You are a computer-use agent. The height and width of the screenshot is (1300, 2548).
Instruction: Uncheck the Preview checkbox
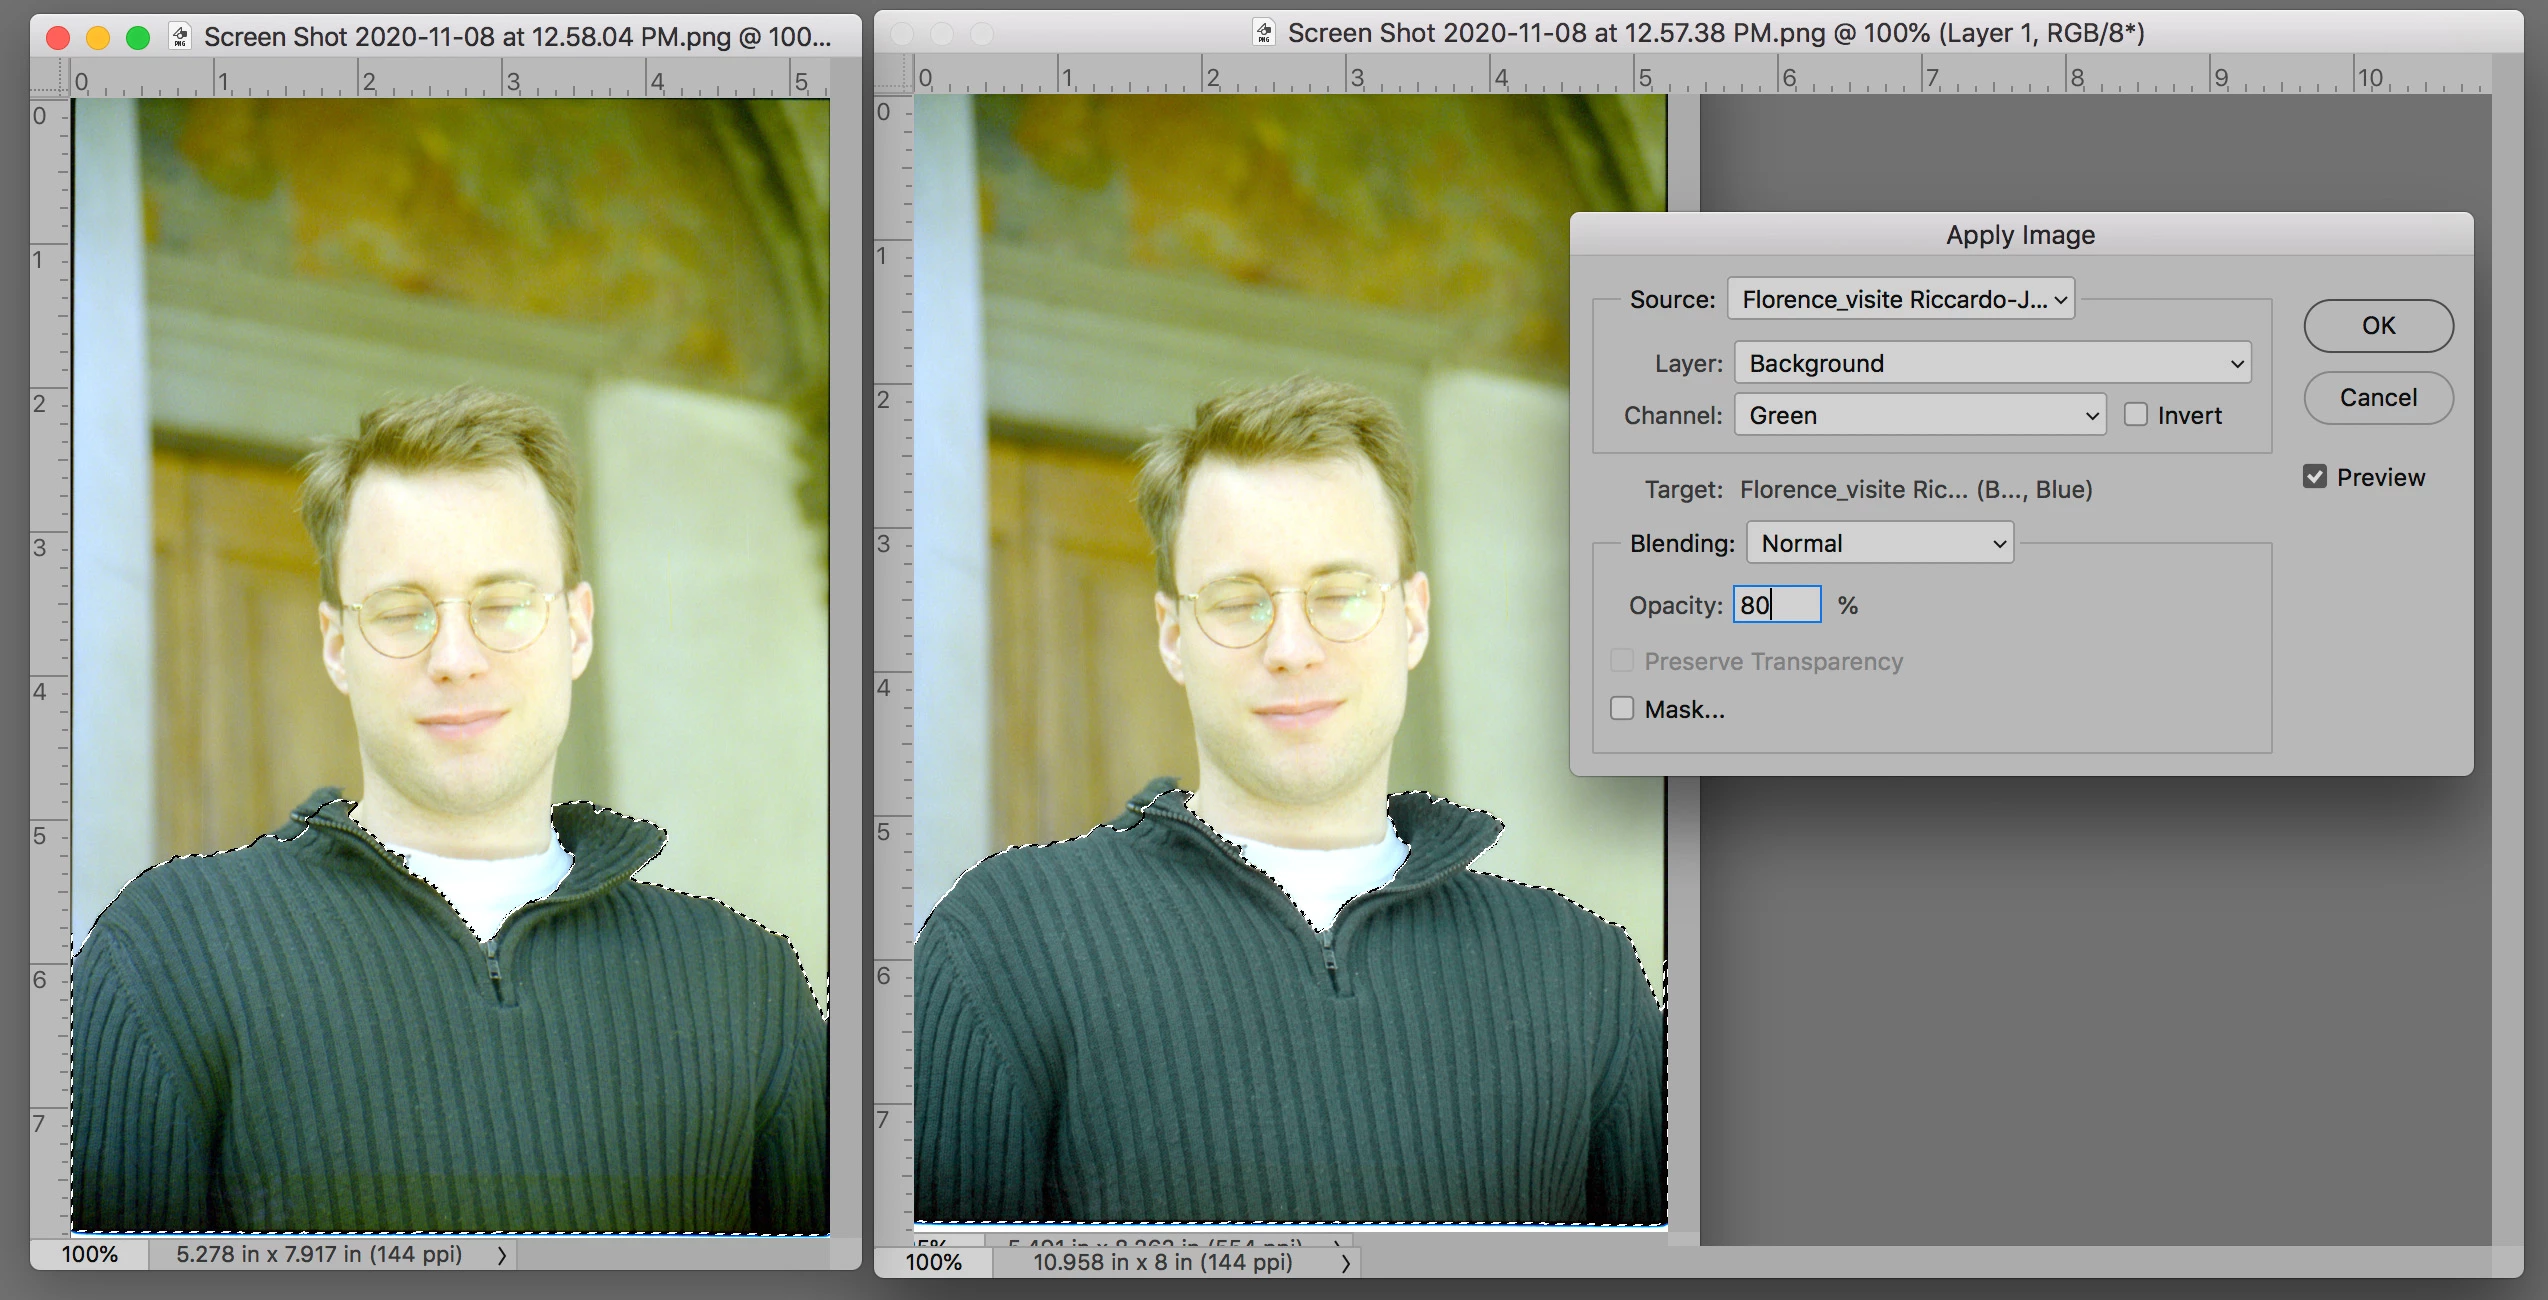(x=2315, y=477)
